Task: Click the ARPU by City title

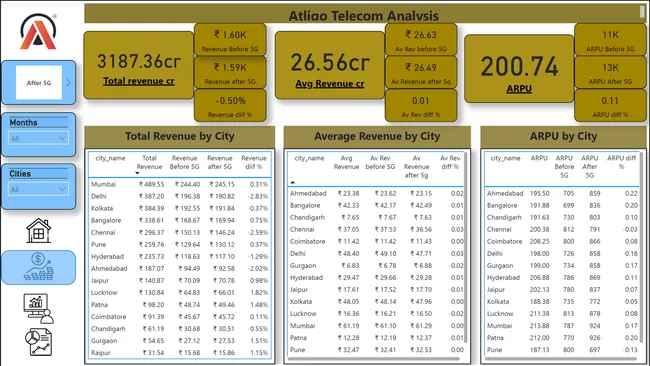Action: [x=563, y=136]
